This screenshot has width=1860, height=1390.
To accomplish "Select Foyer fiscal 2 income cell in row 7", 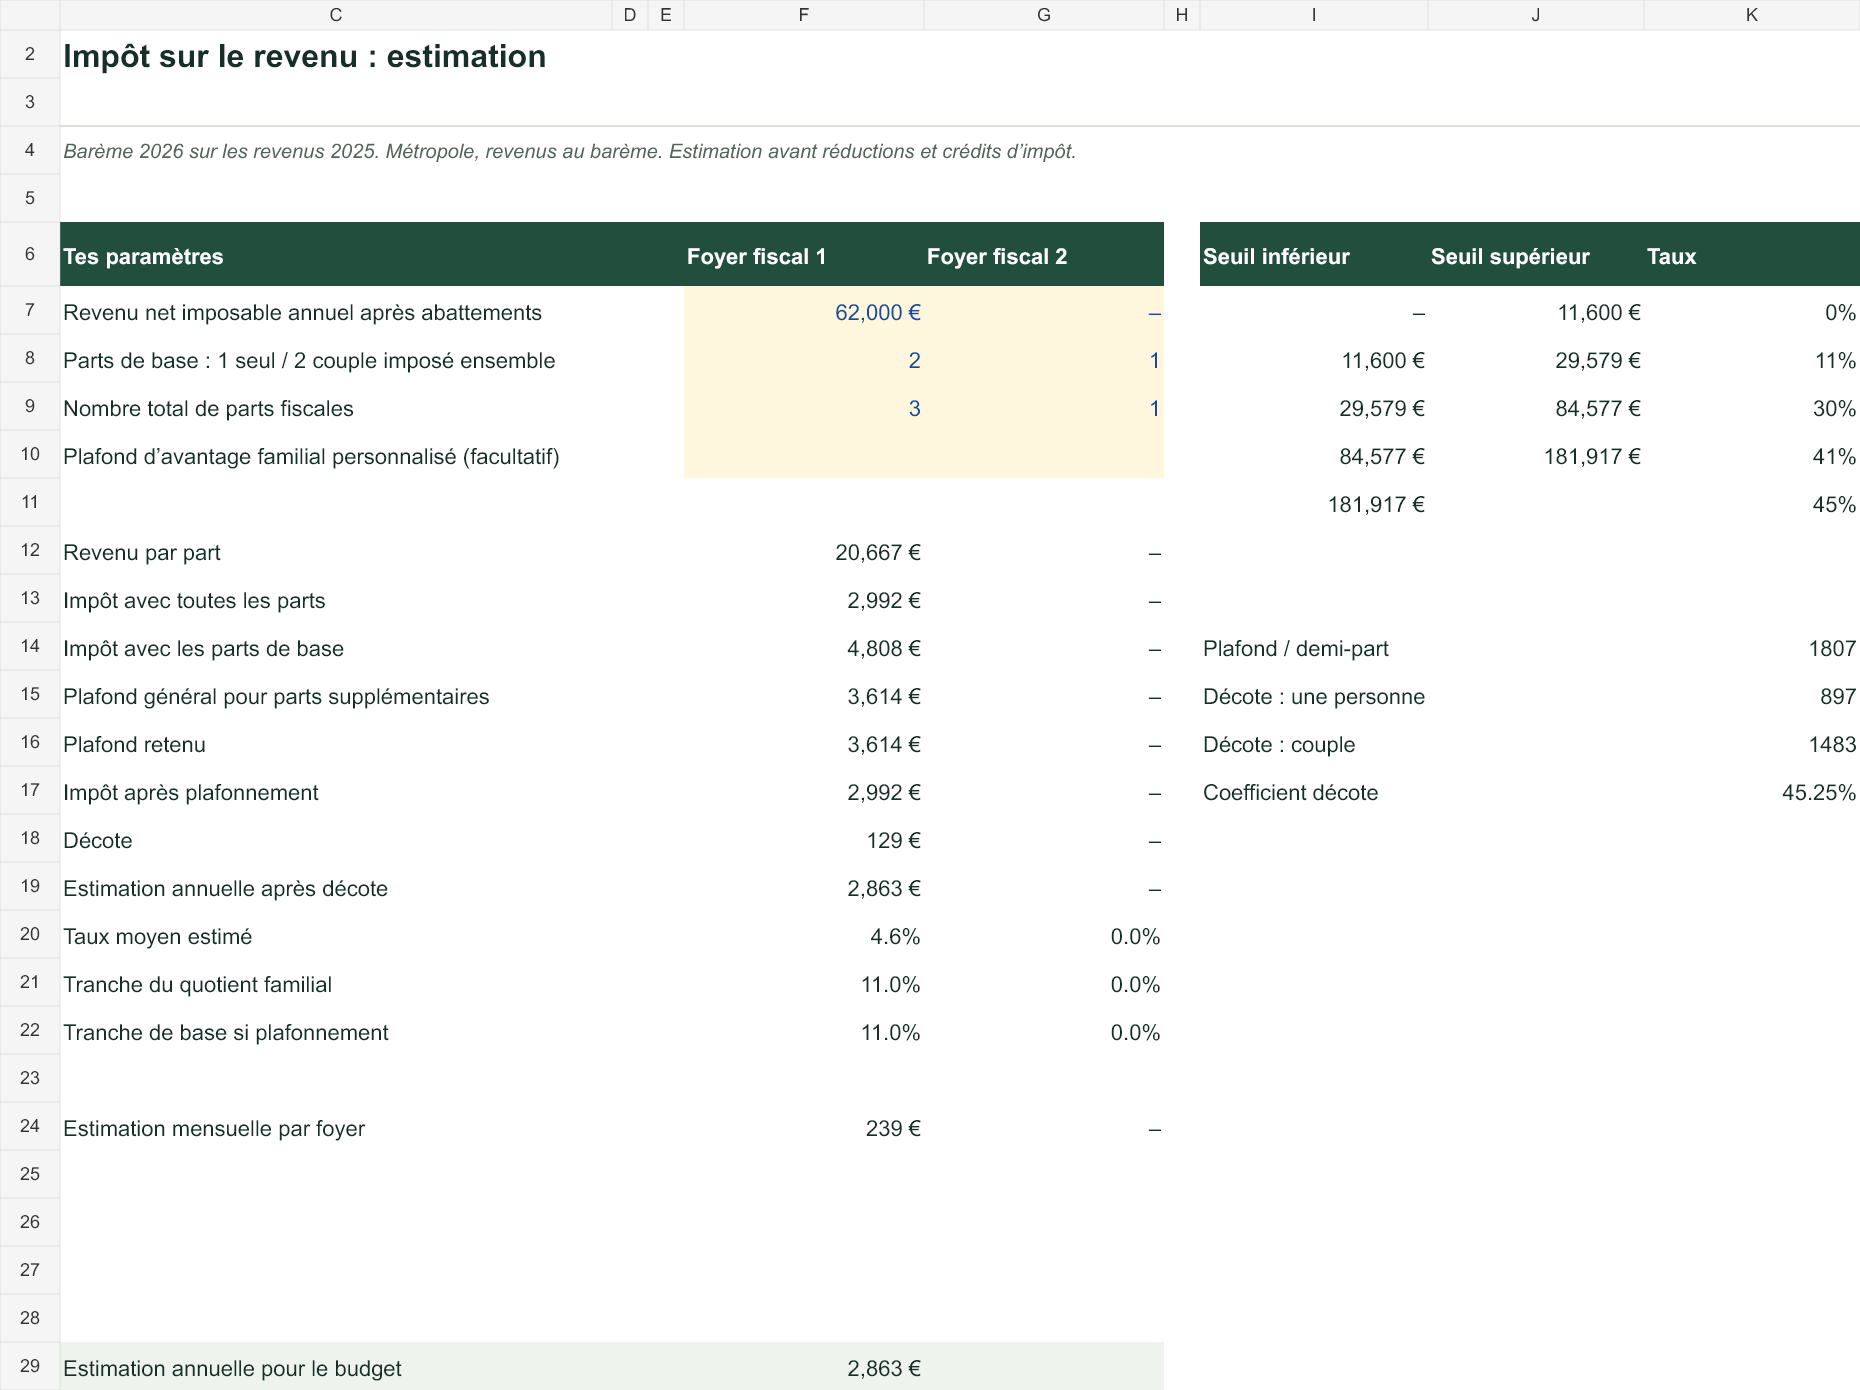I will tap(1044, 312).
